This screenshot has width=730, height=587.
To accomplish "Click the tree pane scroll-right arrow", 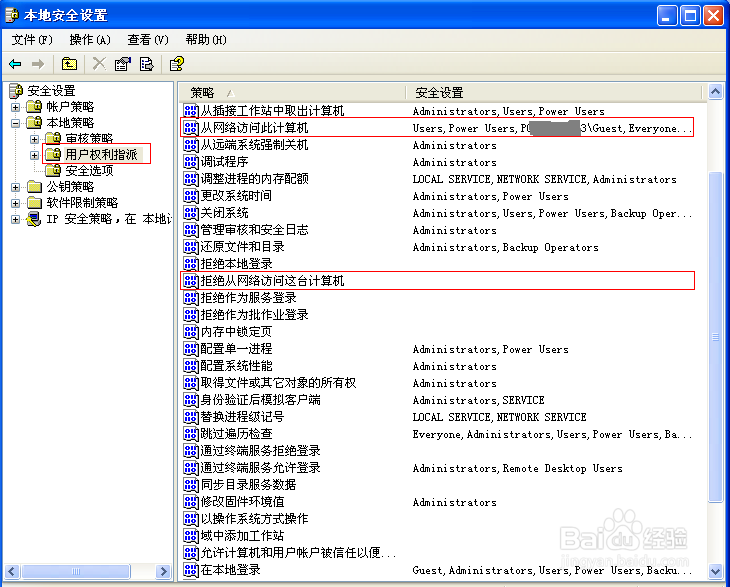I will coord(163,571).
